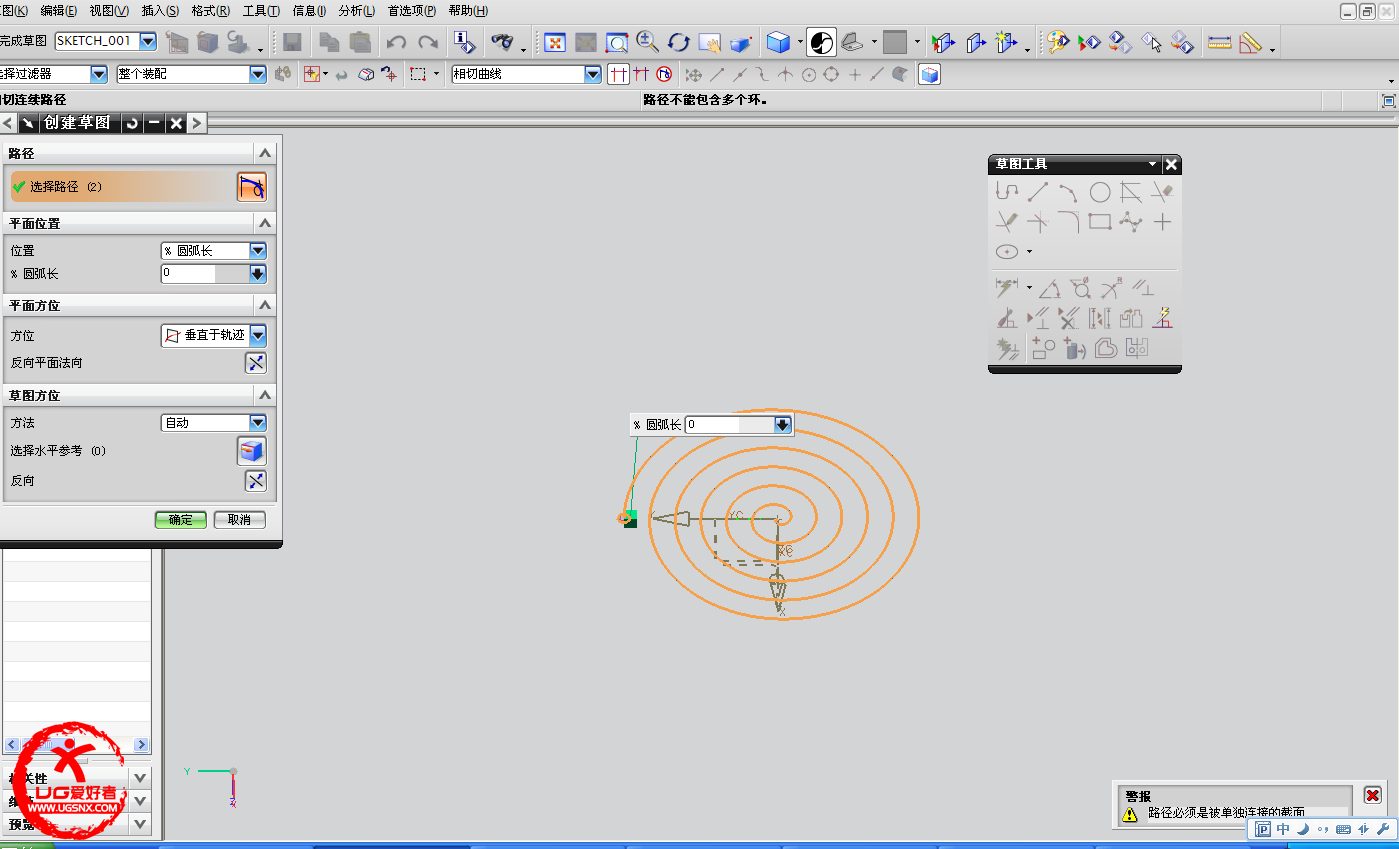Select the Line tool in 草图工具
The height and width of the screenshot is (849, 1399).
click(x=1038, y=192)
